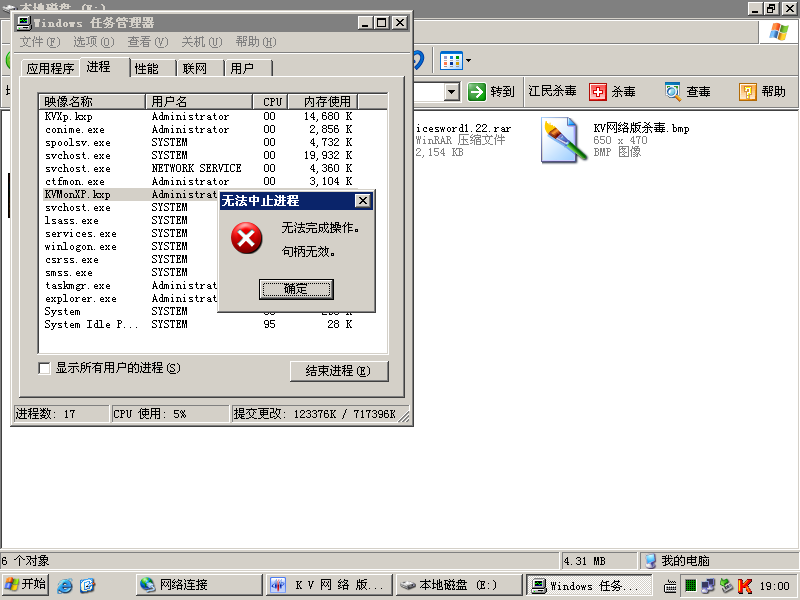
Task: Sort processes by 用户名 column header
Action: pyautogui.click(x=199, y=102)
